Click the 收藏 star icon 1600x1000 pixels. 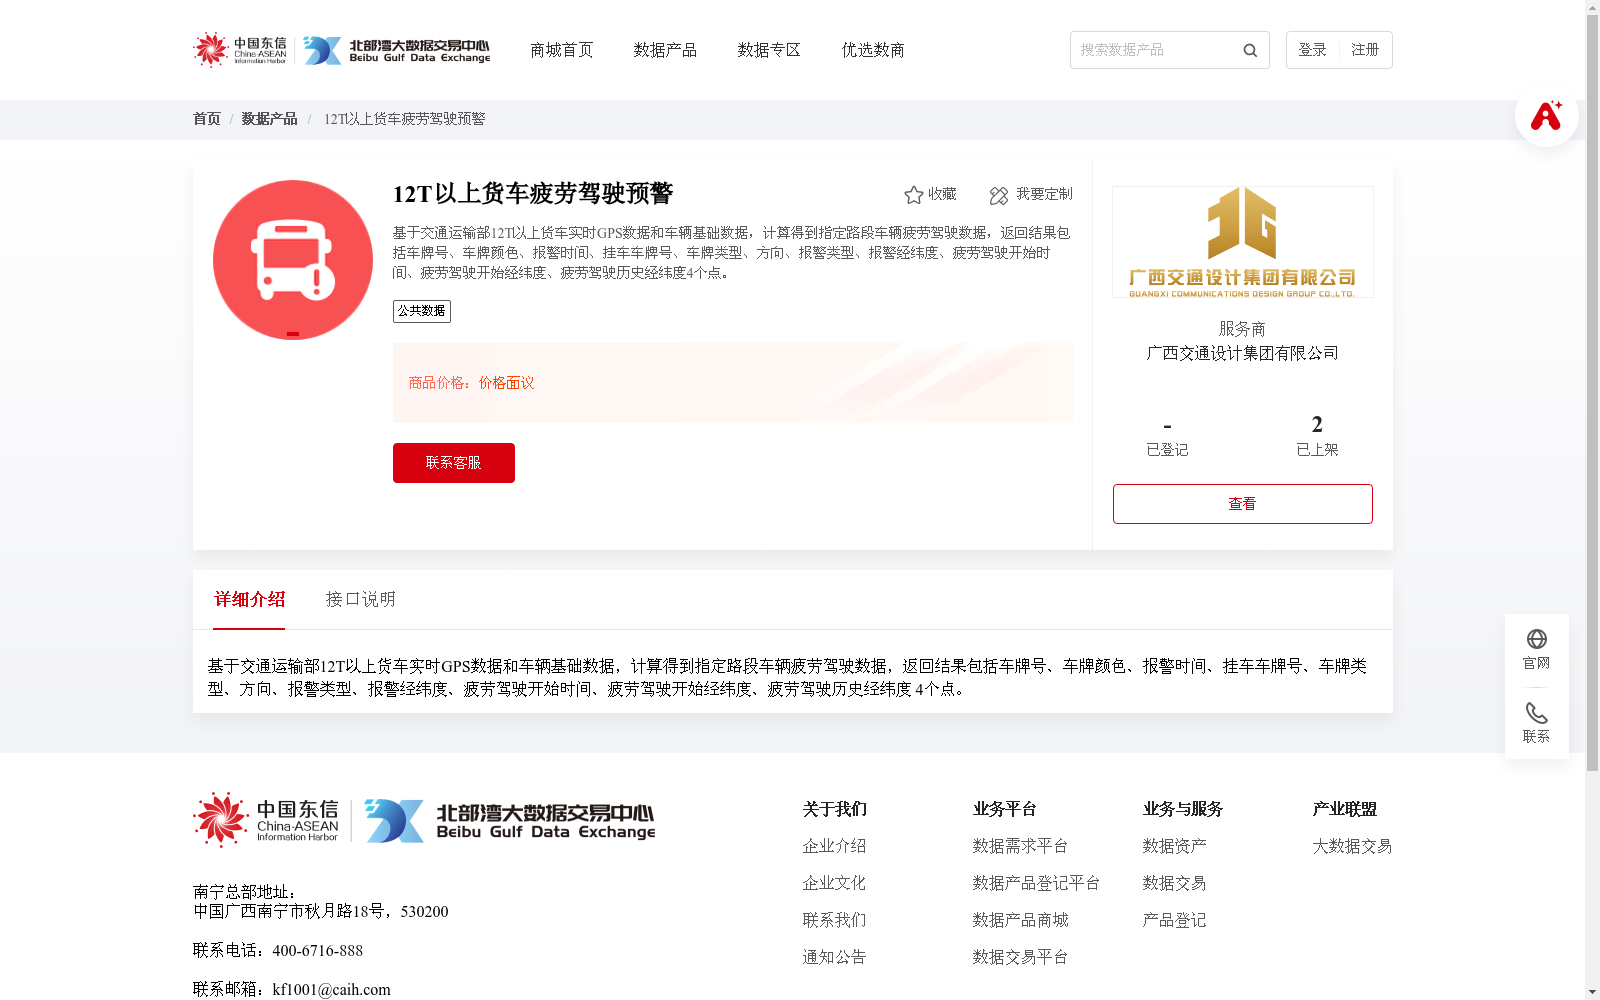[x=913, y=195]
